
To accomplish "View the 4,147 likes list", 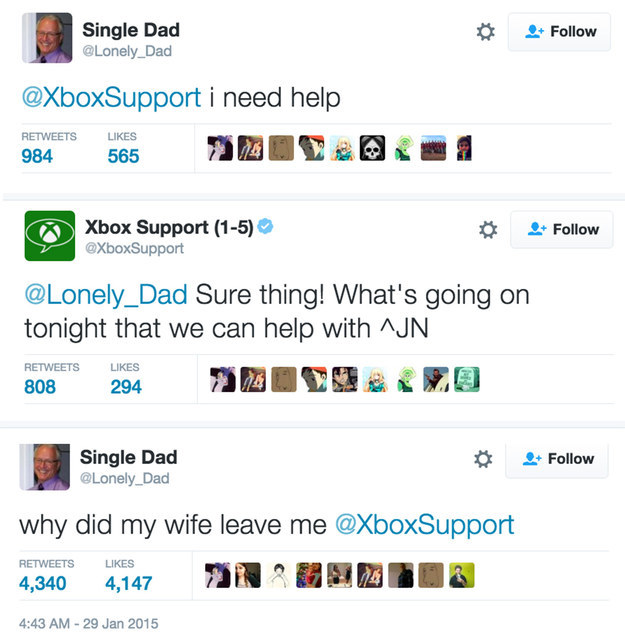I will coord(129,575).
